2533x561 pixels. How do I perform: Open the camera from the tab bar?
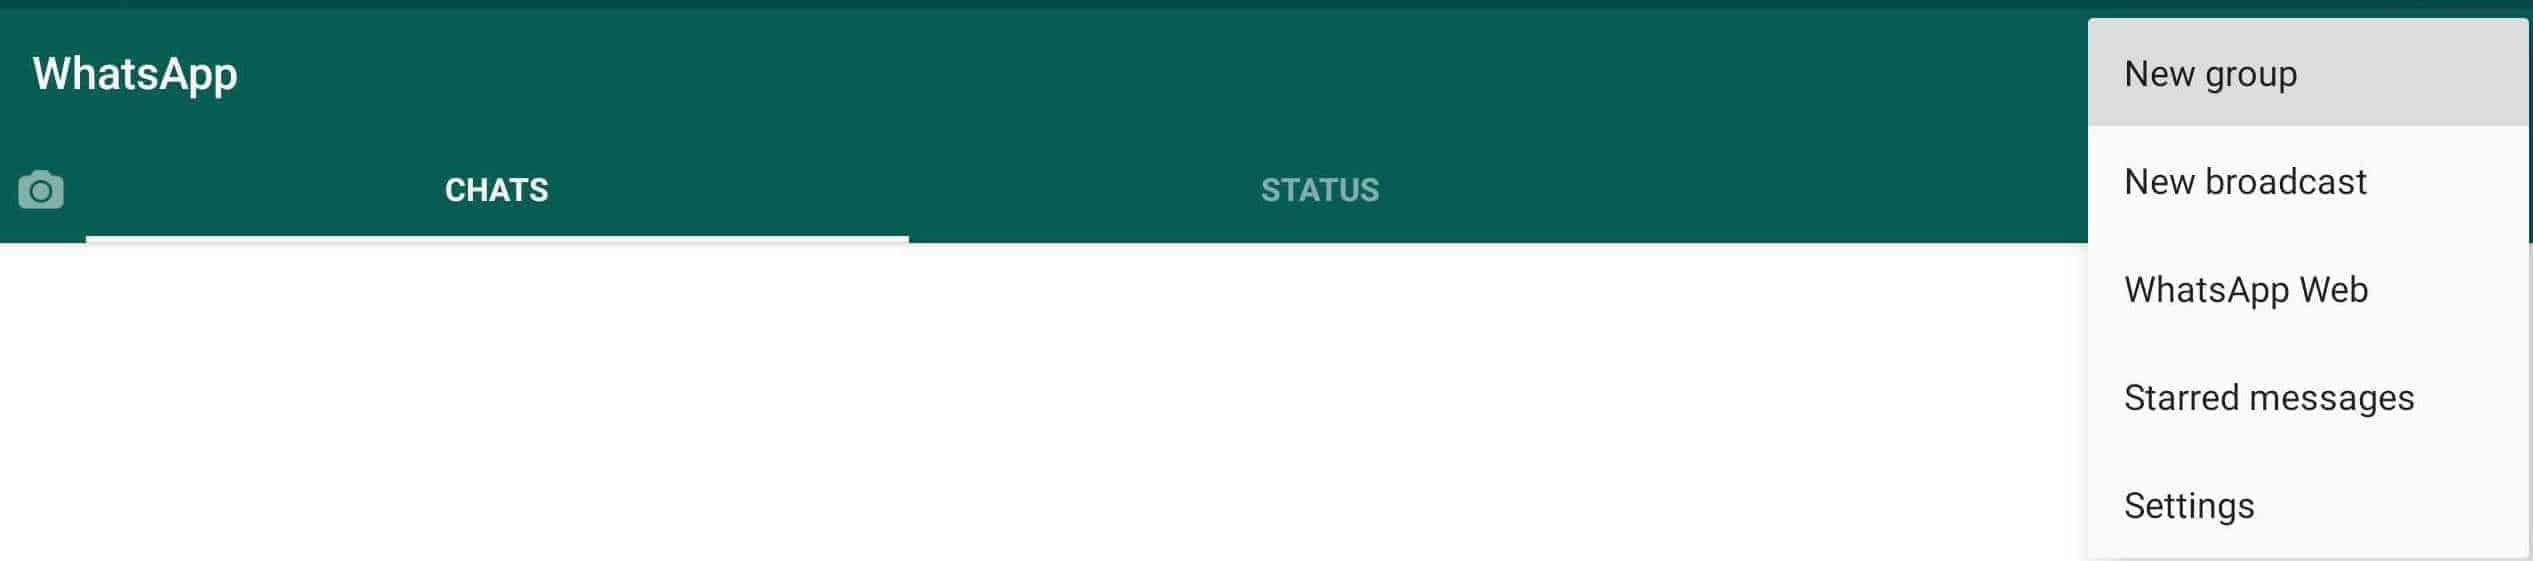(x=41, y=190)
